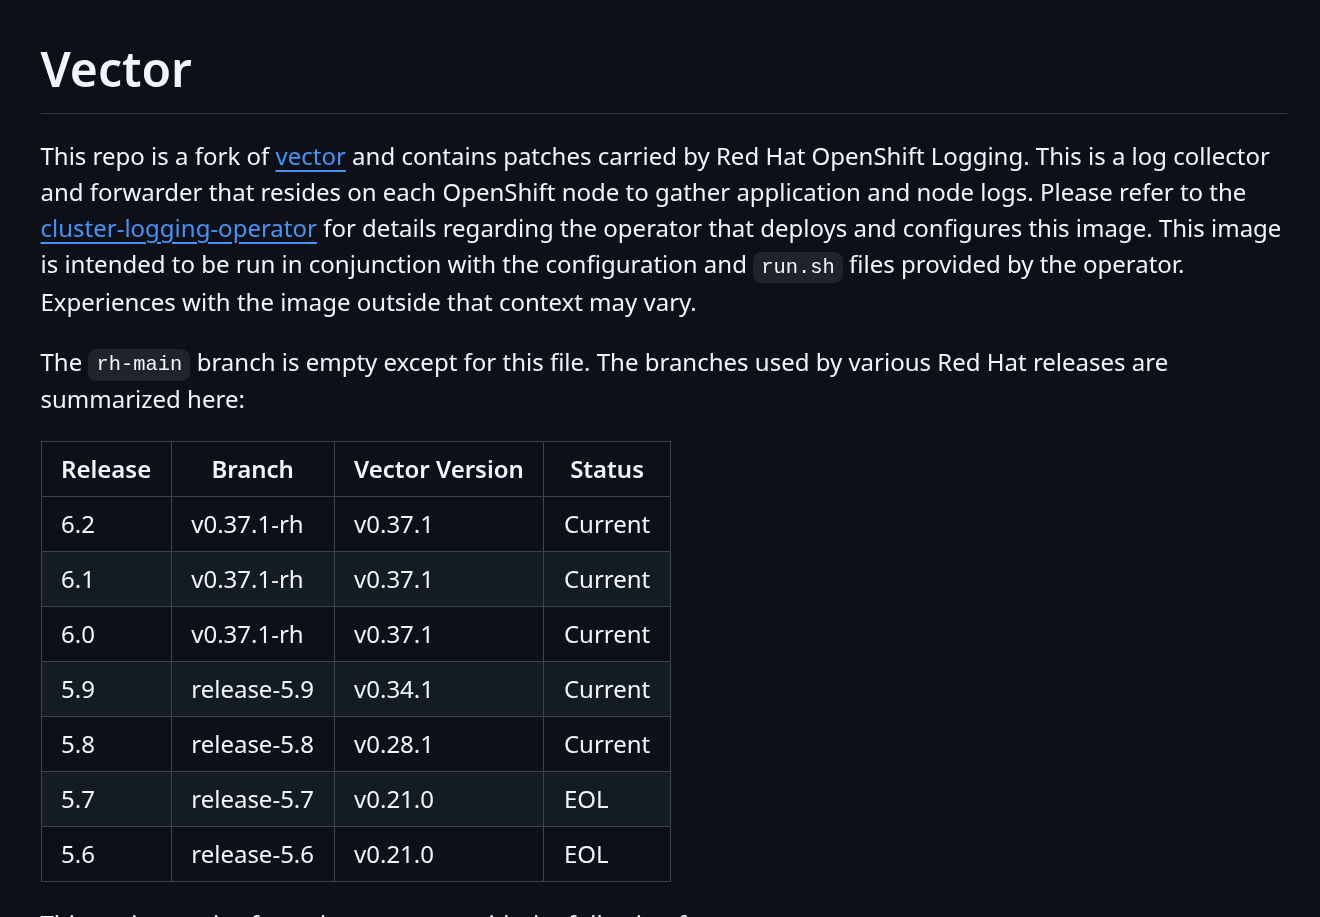Click the rh-main inline code label
The image size is (1320, 917).
tap(139, 364)
